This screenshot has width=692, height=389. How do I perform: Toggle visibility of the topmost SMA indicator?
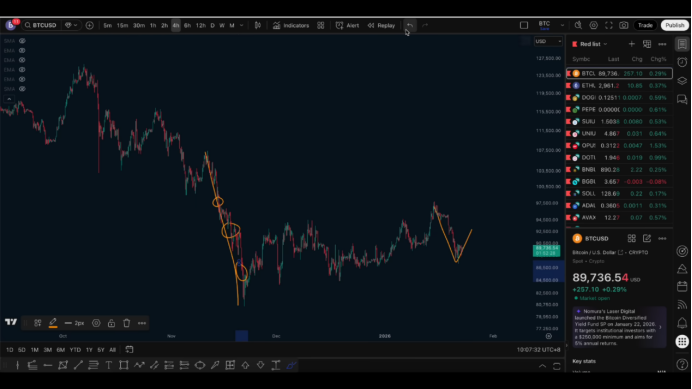point(22,41)
